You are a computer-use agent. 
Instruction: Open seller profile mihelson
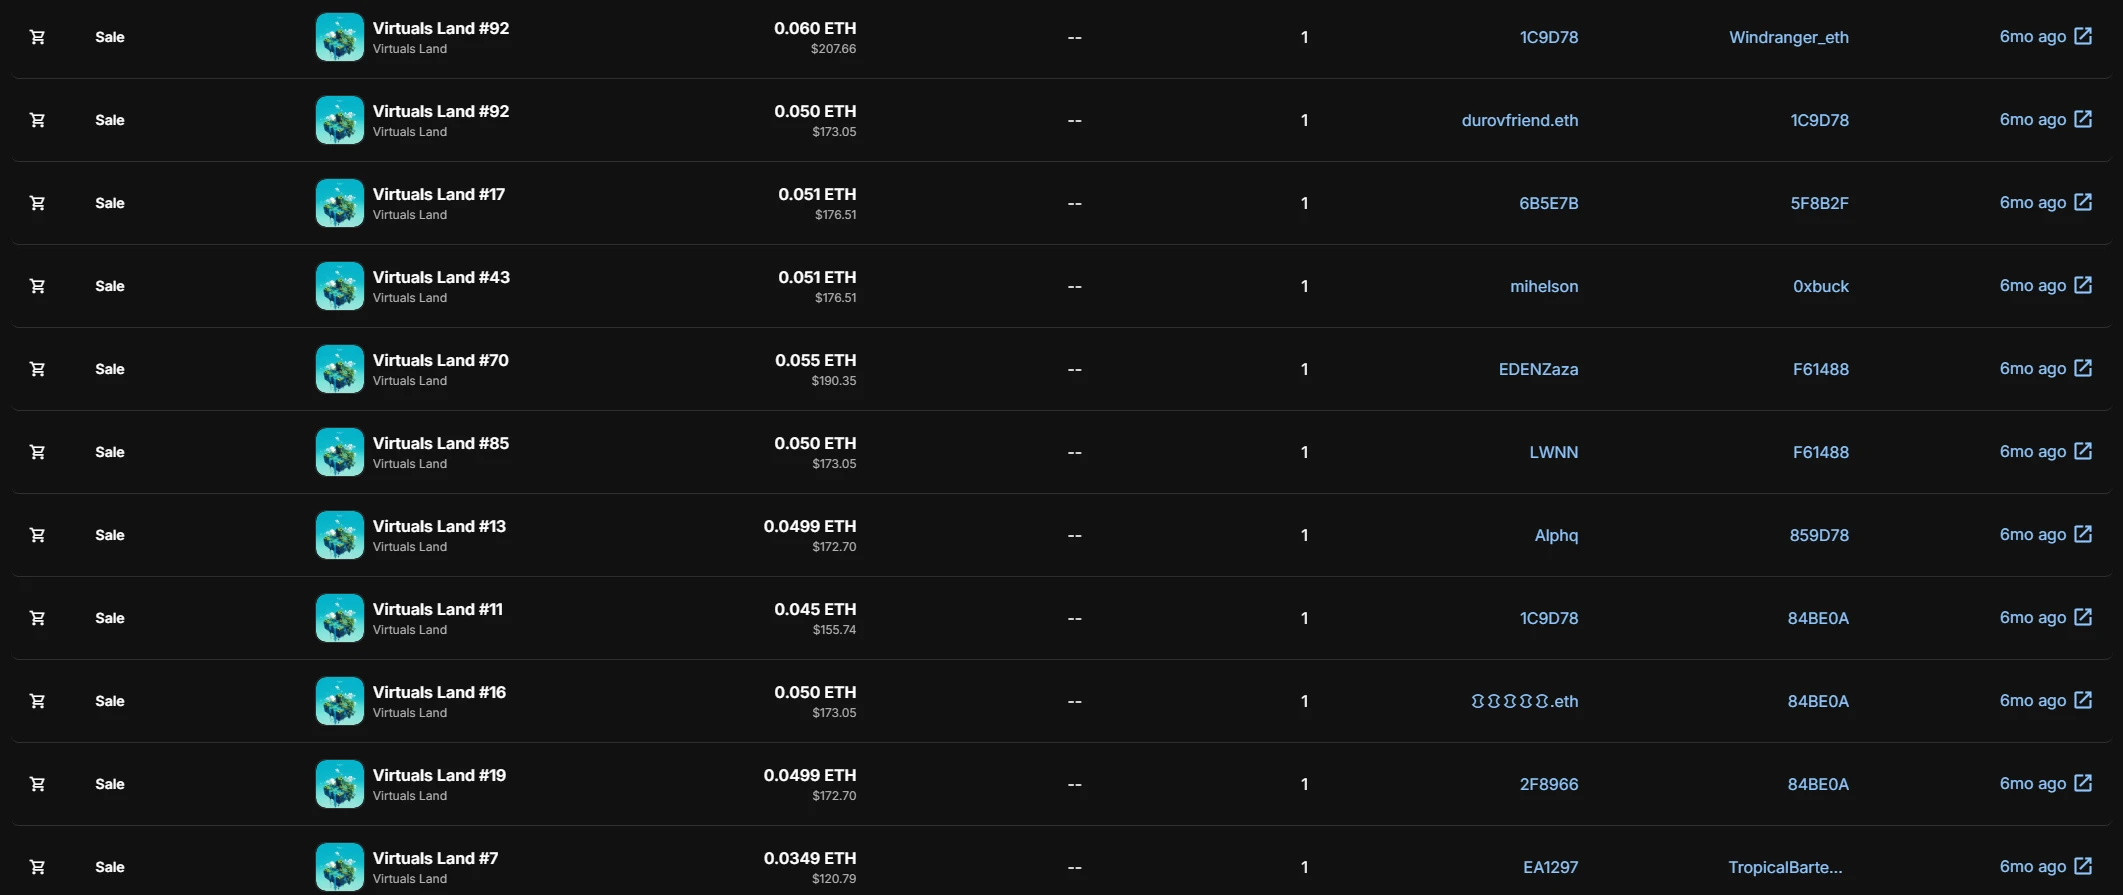pos(1543,286)
